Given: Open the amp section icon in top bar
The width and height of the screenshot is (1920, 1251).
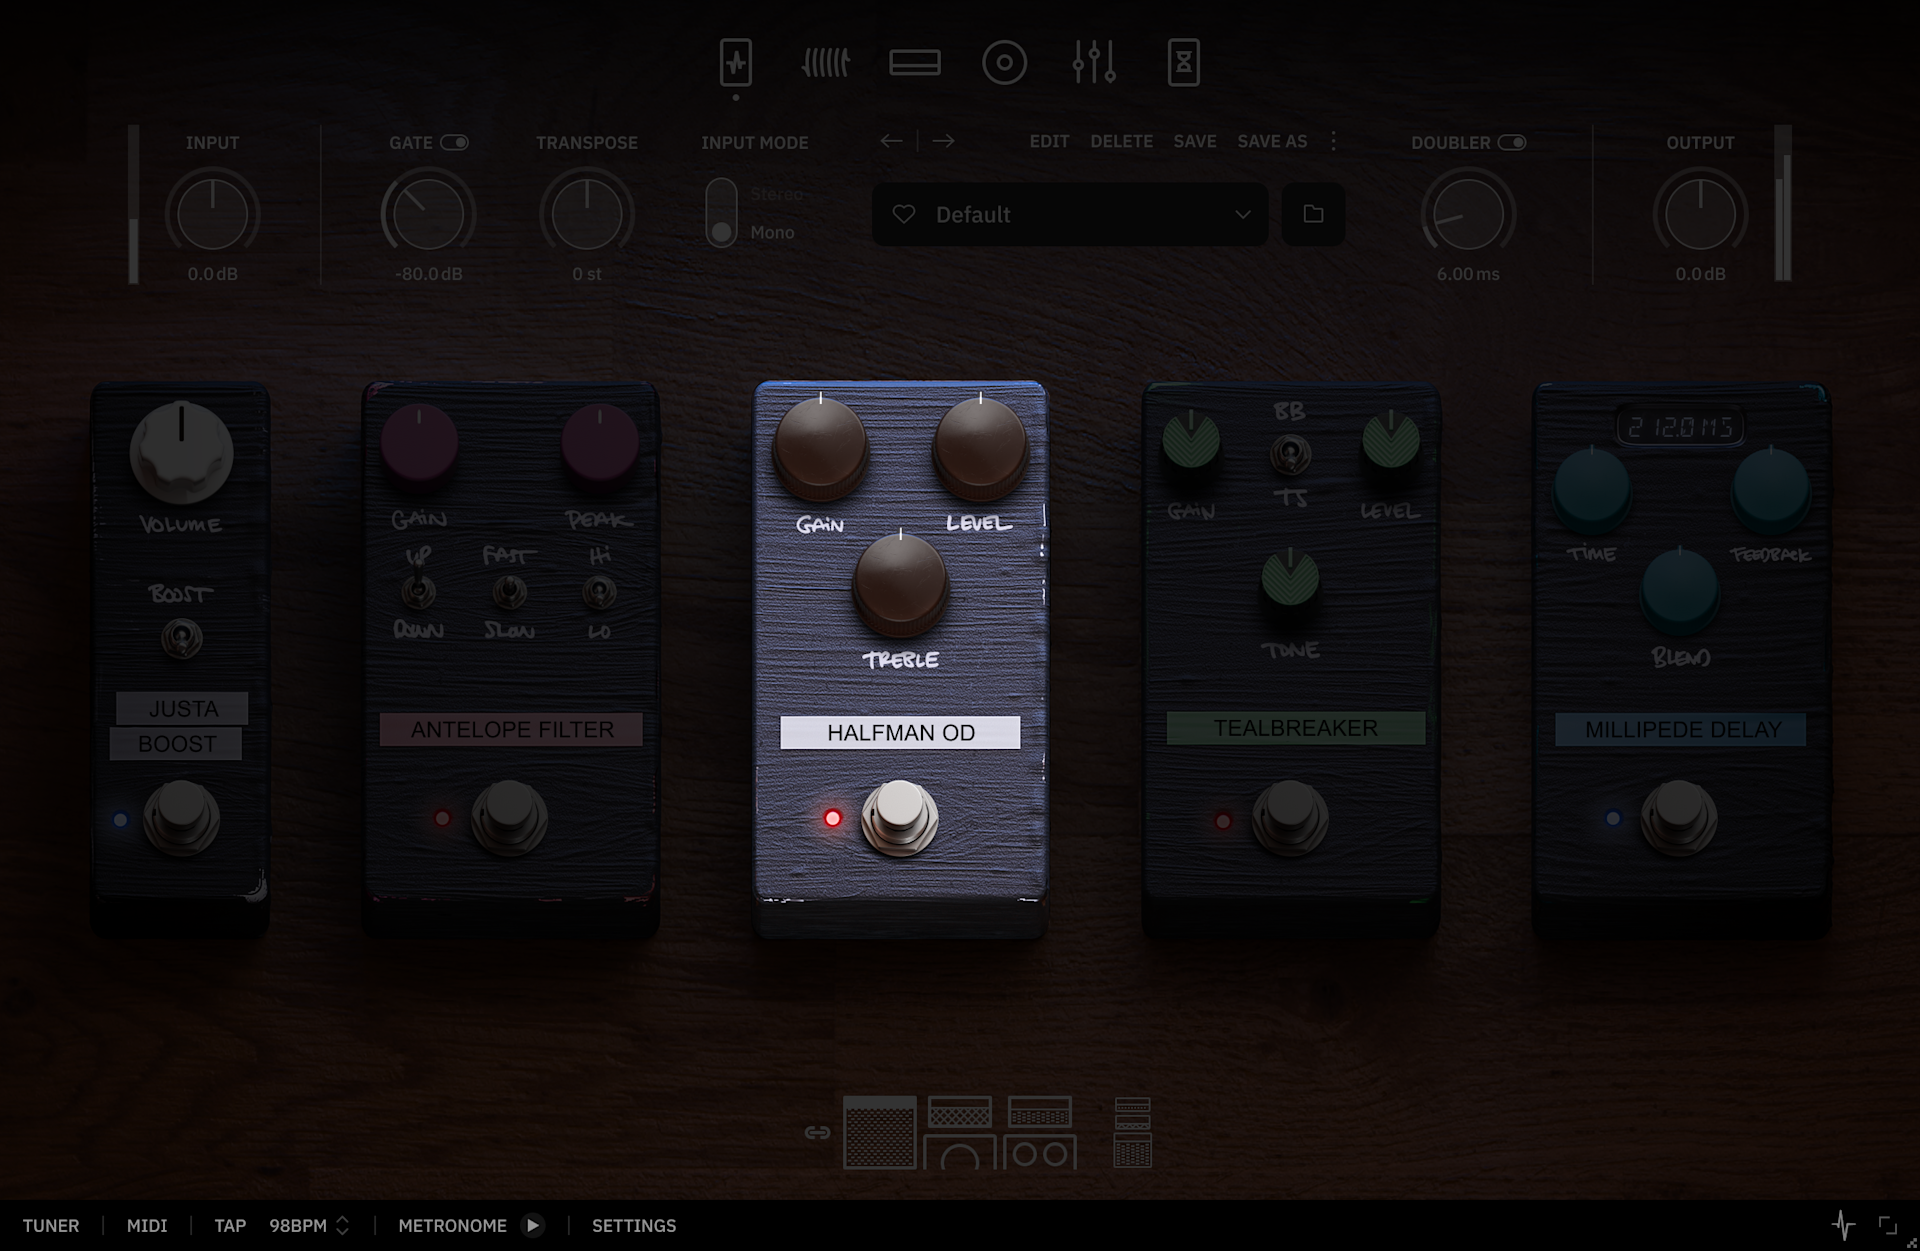Looking at the screenshot, I should (915, 63).
